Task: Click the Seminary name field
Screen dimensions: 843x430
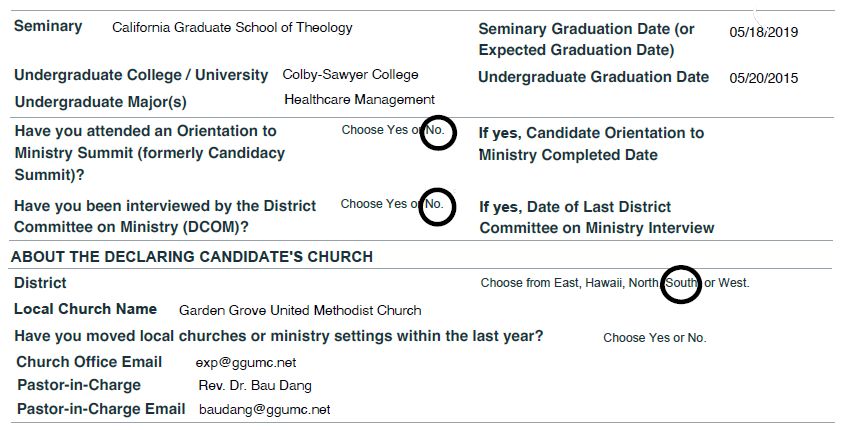Action: (232, 28)
